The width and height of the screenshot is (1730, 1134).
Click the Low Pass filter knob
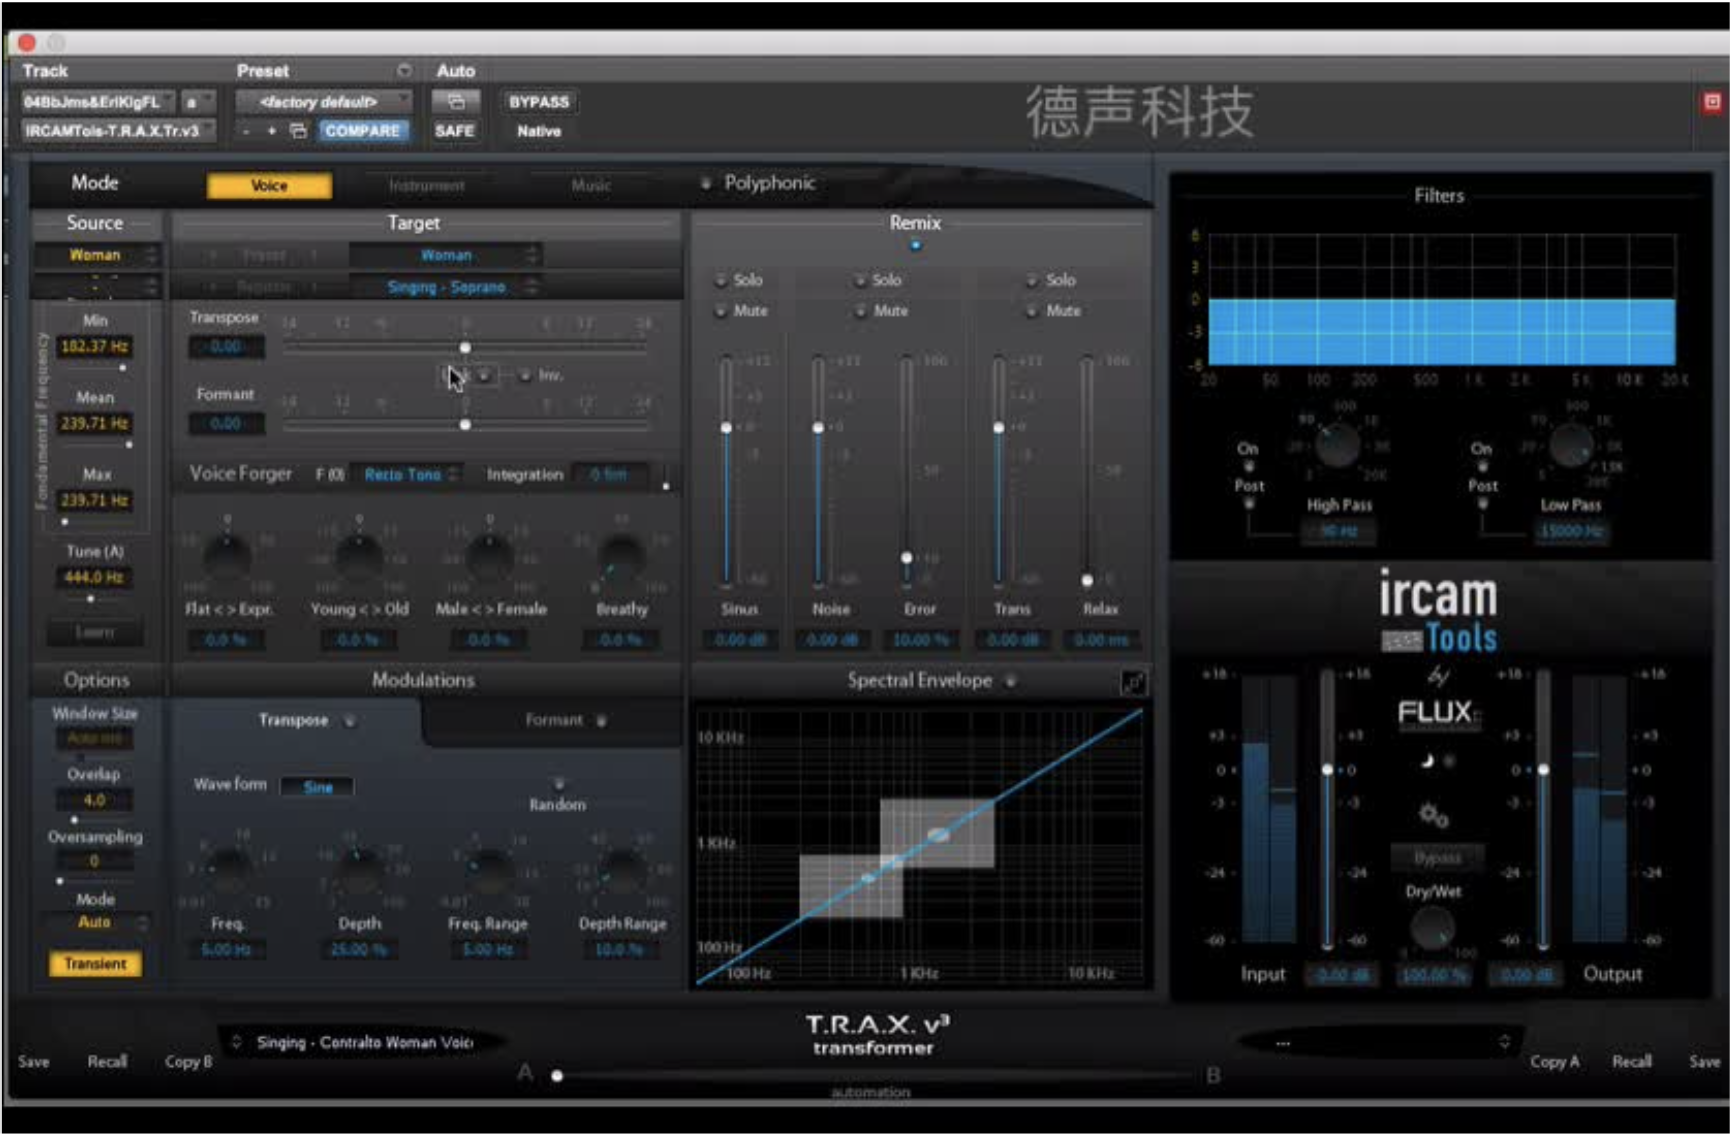[x=1571, y=446]
